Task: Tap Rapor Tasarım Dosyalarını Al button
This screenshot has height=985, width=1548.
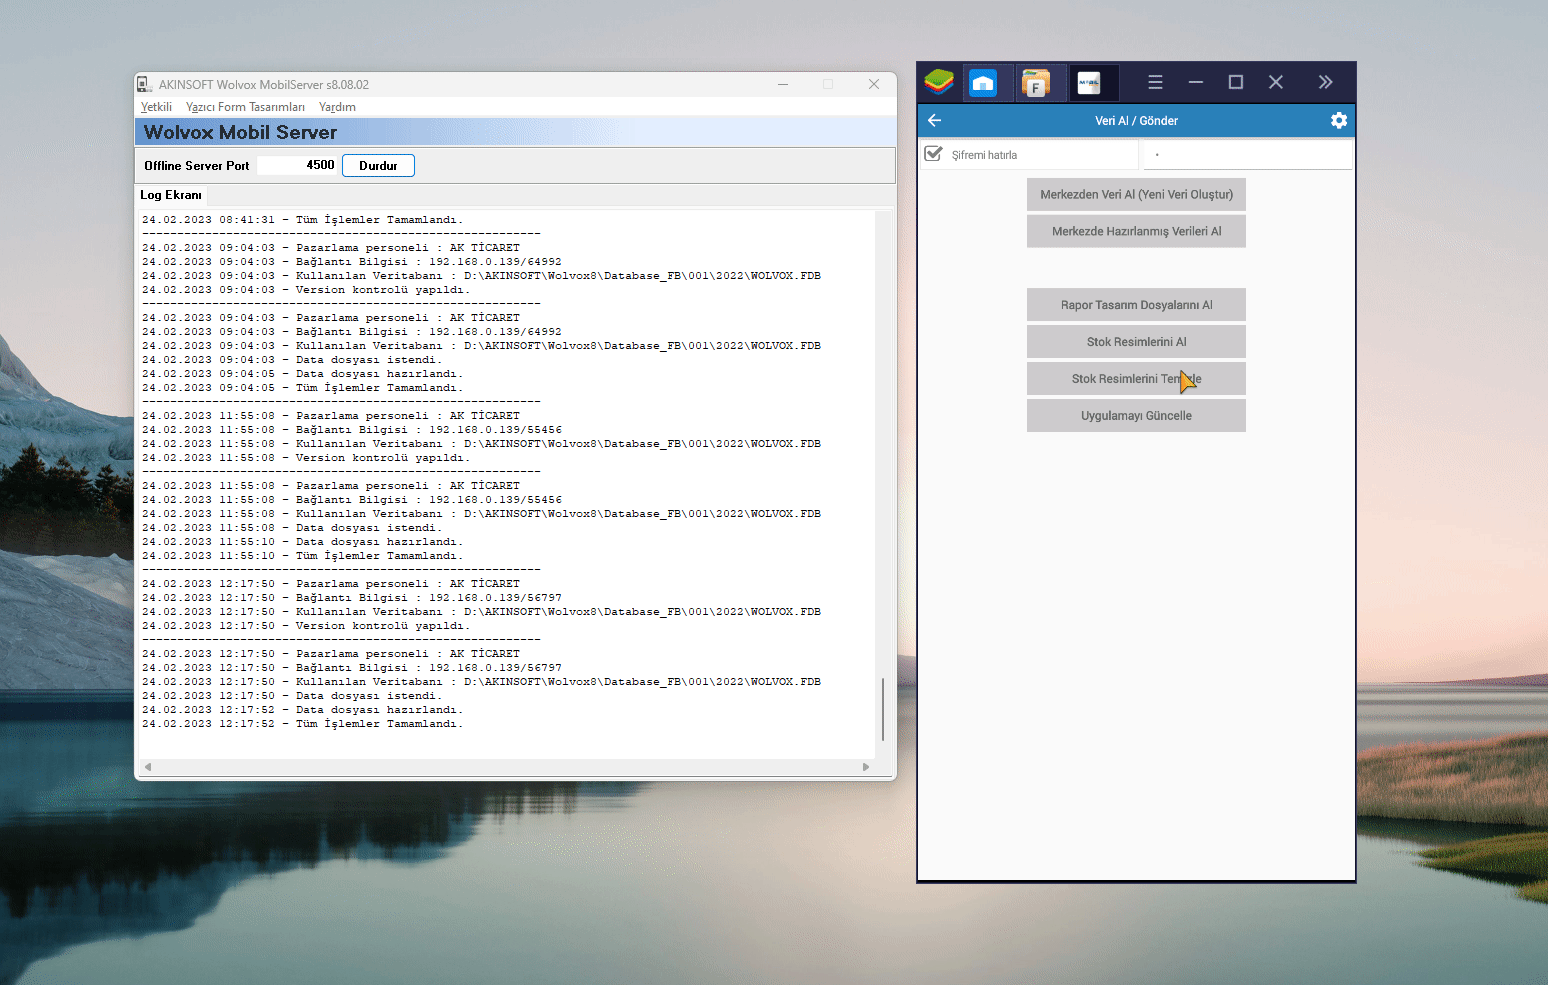Action: [x=1136, y=305]
